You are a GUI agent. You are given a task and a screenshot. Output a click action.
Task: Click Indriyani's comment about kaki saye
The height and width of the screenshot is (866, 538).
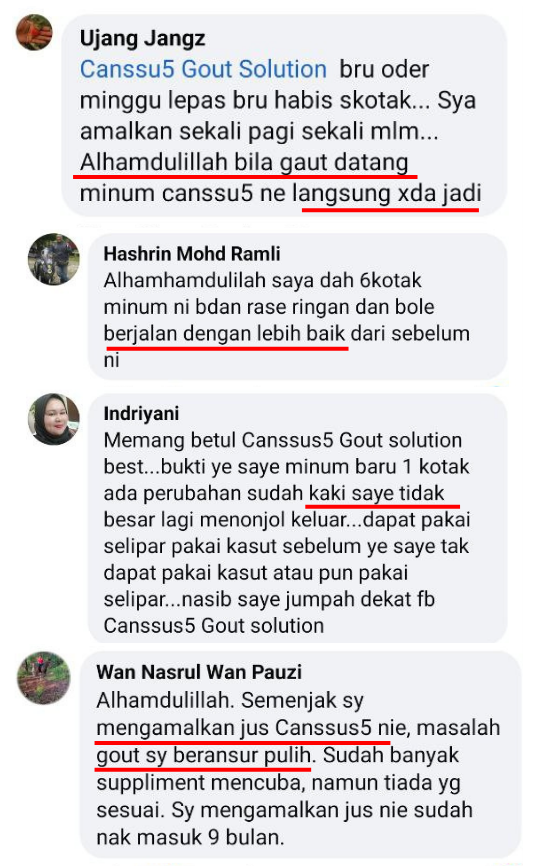point(287,532)
